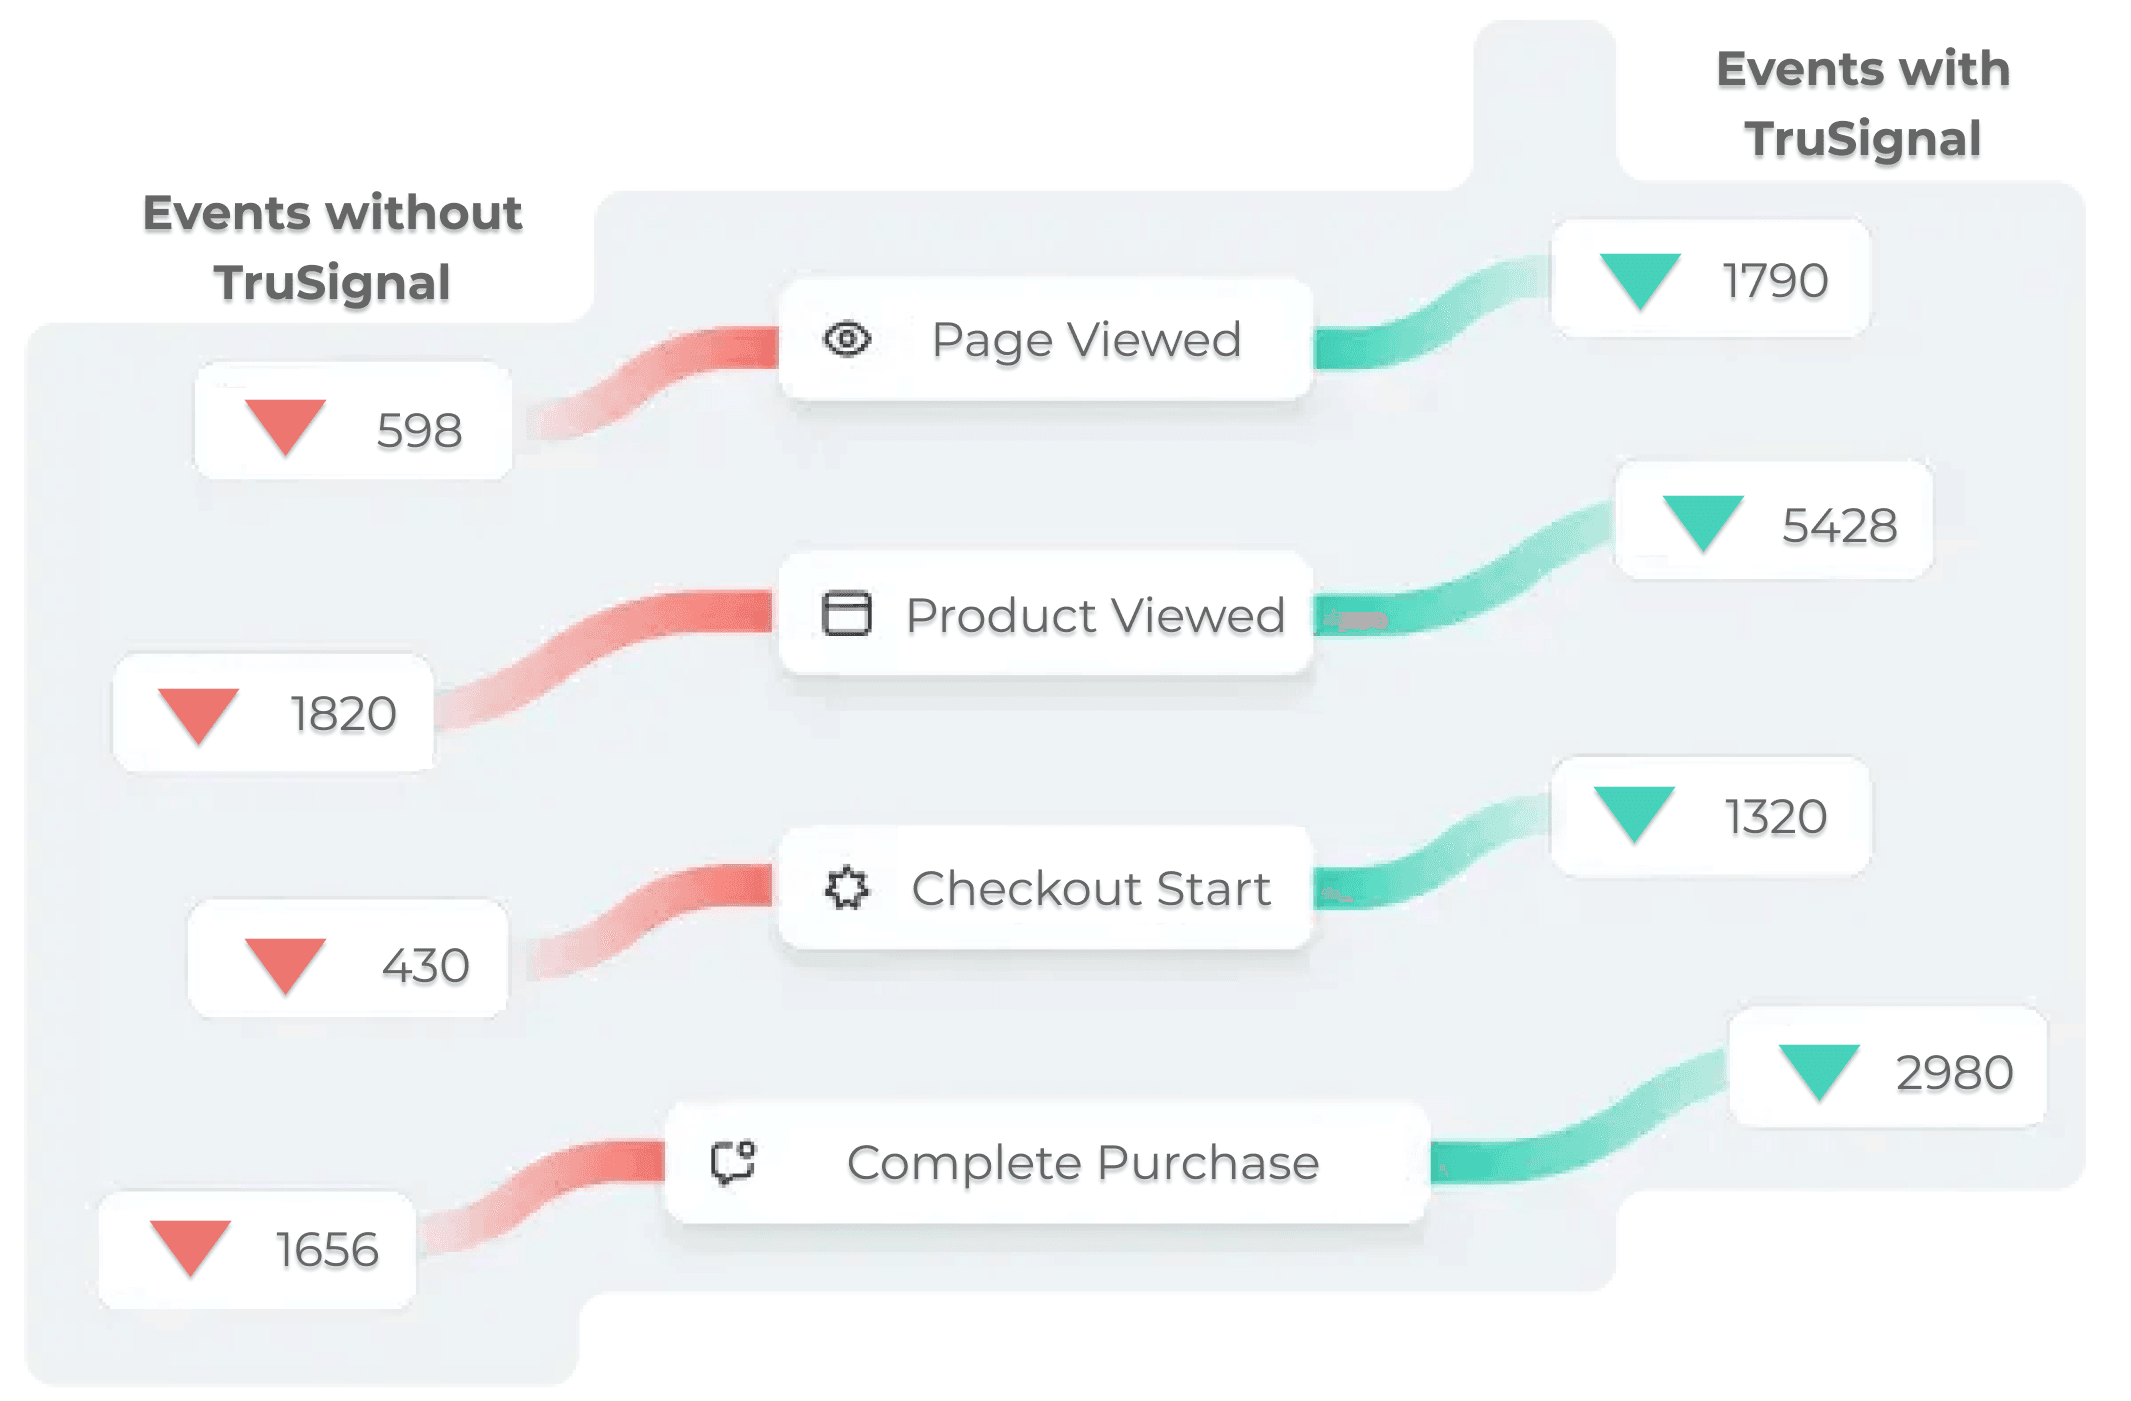This screenshot has height=1401, width=2131.
Task: Select the Page Viewed event label
Action: pyautogui.click(x=1086, y=340)
